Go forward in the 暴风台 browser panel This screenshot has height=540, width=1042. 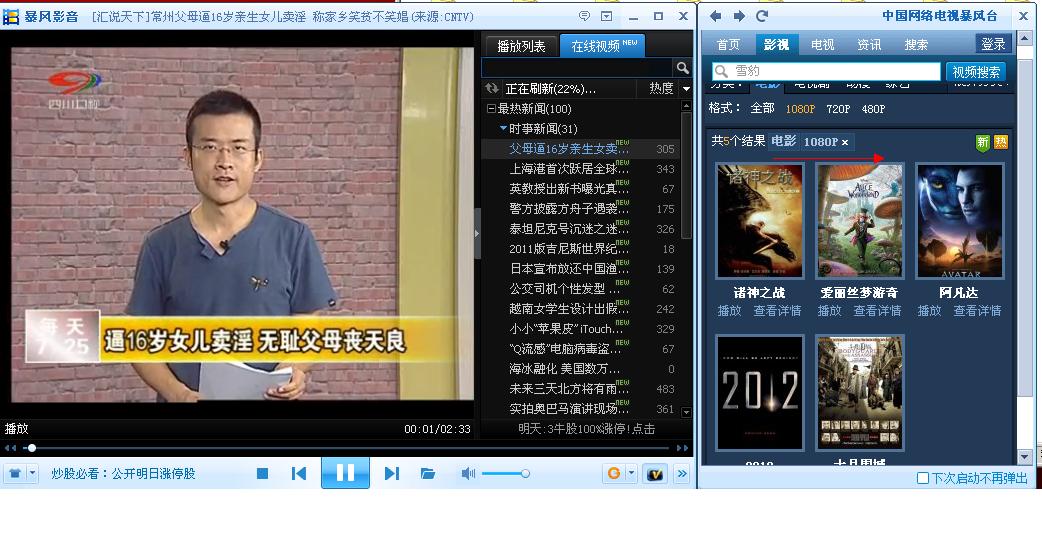pos(739,16)
